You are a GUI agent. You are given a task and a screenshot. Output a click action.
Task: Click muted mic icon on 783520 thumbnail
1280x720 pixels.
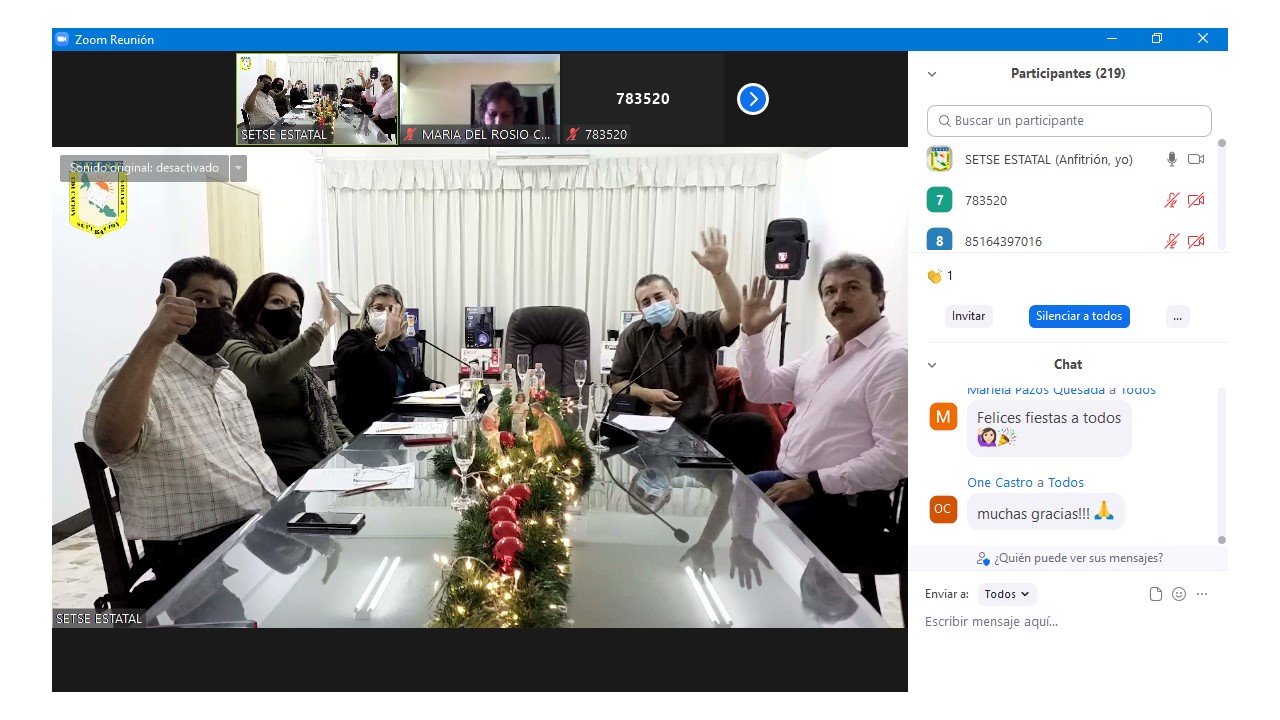[573, 134]
